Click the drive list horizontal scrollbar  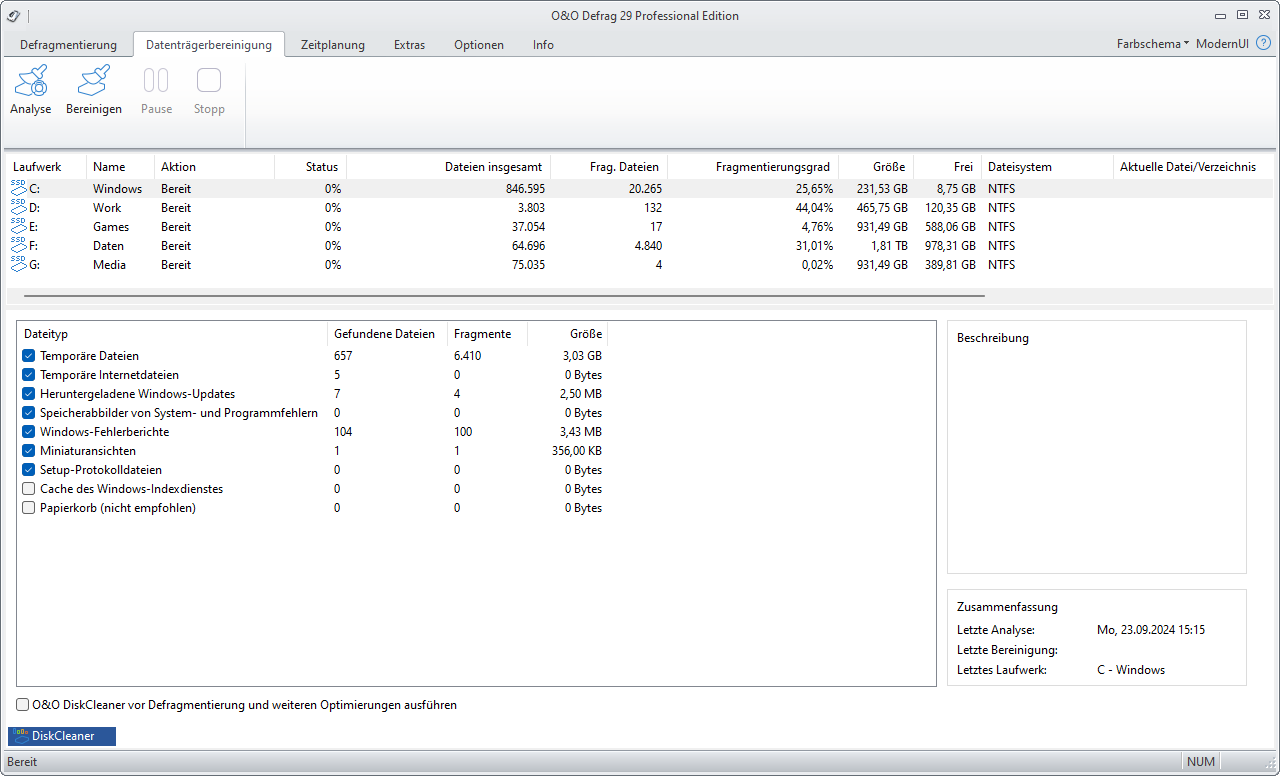click(x=504, y=296)
